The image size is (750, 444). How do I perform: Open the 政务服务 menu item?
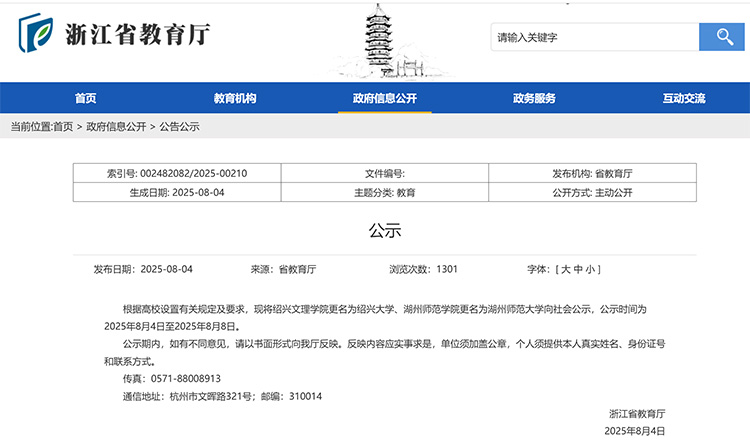click(x=534, y=98)
